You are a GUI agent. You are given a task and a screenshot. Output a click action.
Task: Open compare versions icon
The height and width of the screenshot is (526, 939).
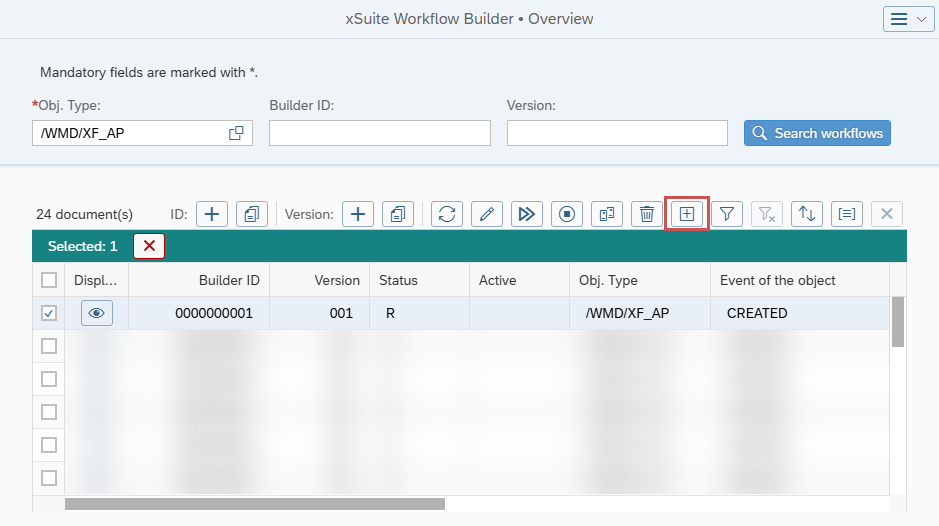607,214
